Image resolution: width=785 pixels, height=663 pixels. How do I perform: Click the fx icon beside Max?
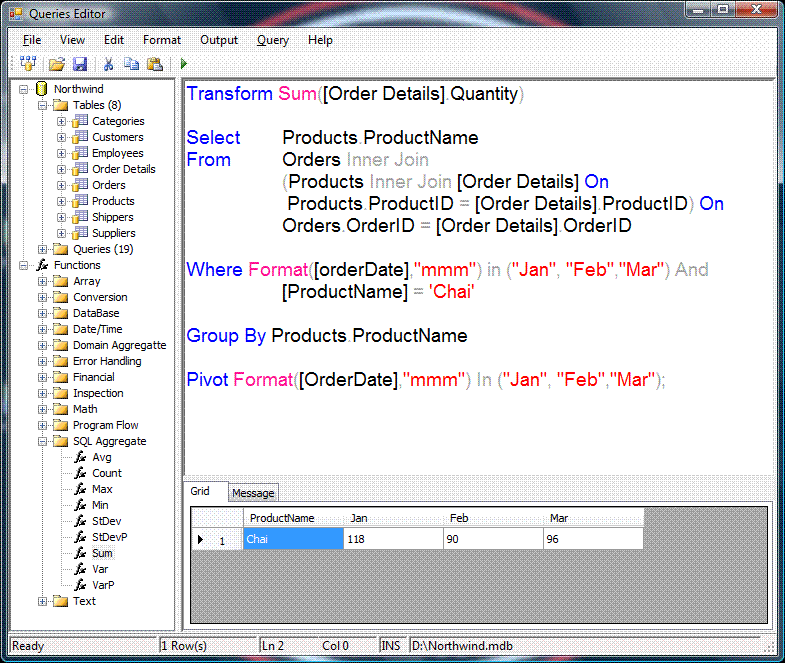tap(80, 489)
